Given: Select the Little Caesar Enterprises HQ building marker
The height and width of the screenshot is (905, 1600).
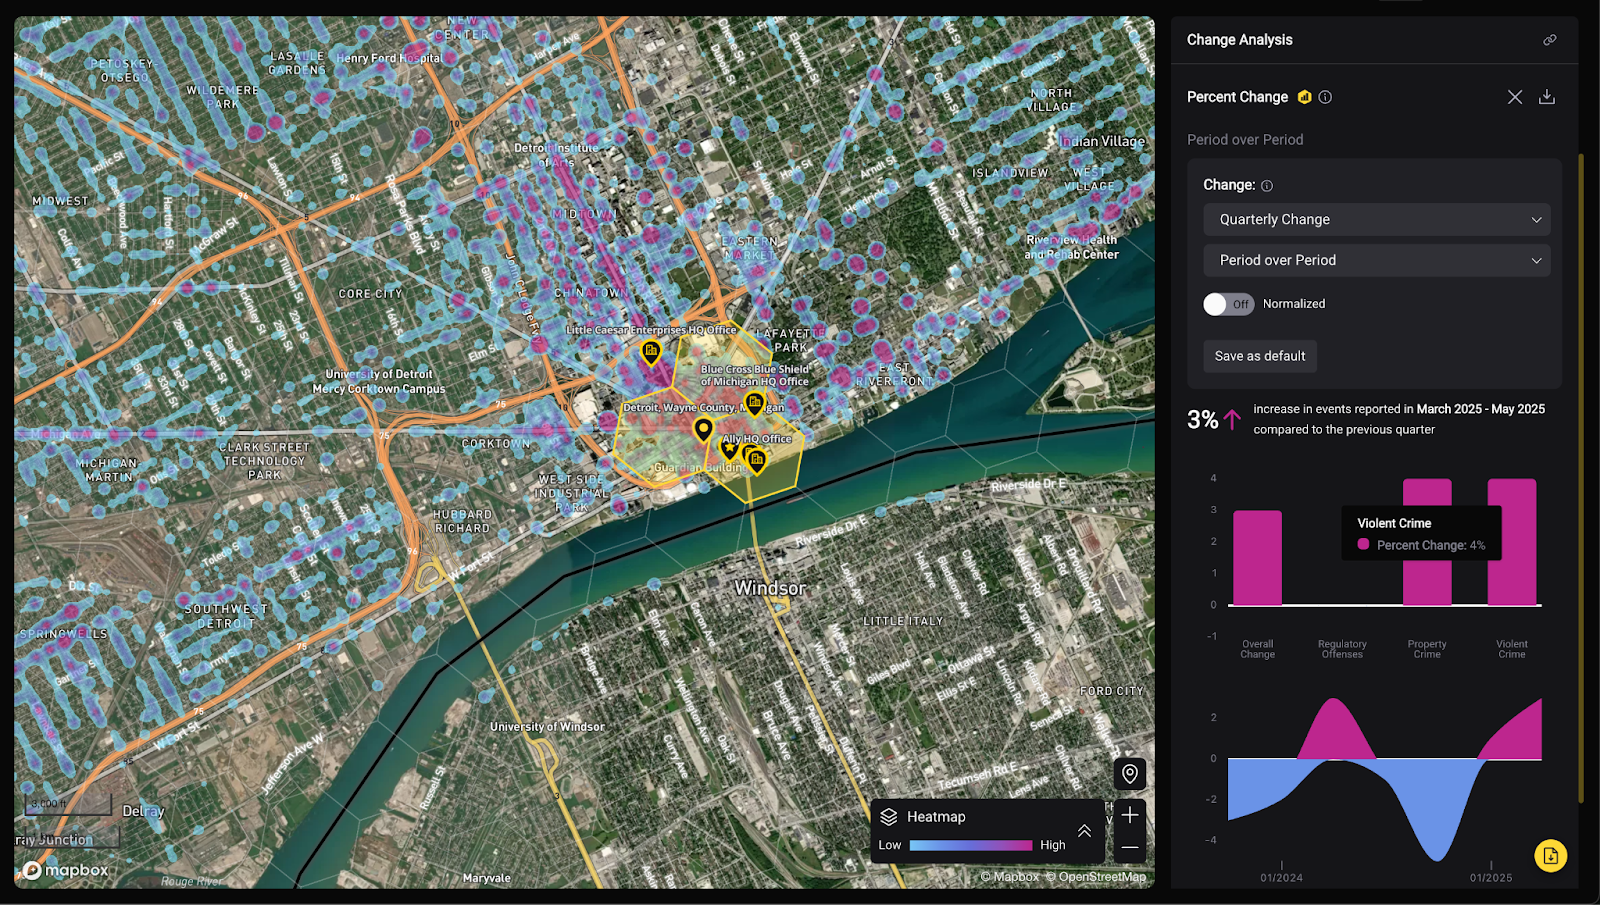Looking at the screenshot, I should tap(651, 353).
